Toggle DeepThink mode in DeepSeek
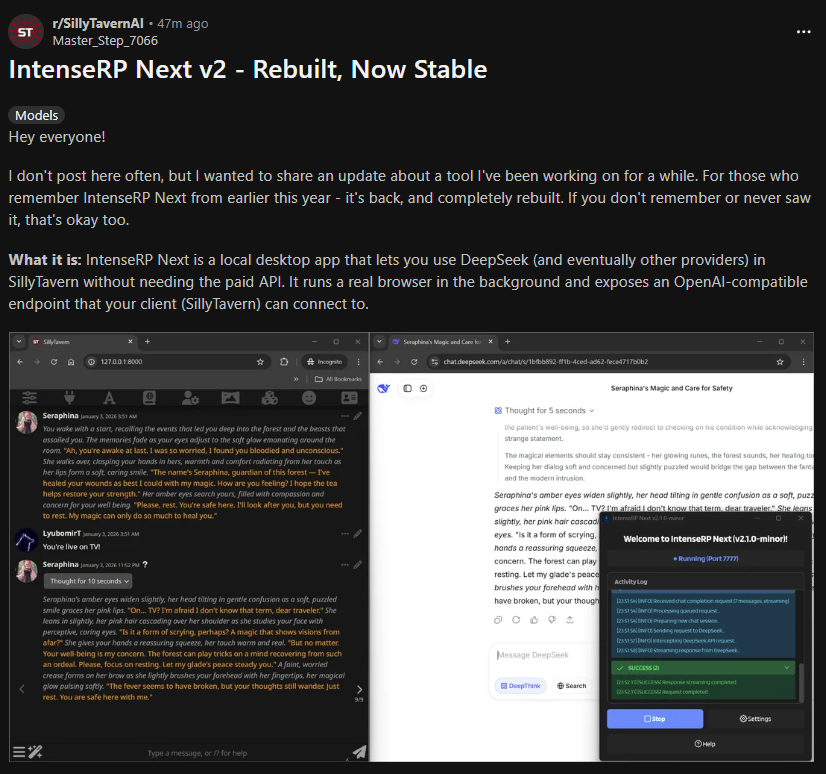826x774 pixels. (520, 685)
